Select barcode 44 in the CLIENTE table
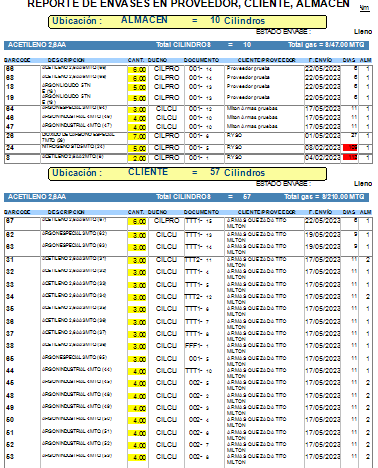 [x=10, y=371]
